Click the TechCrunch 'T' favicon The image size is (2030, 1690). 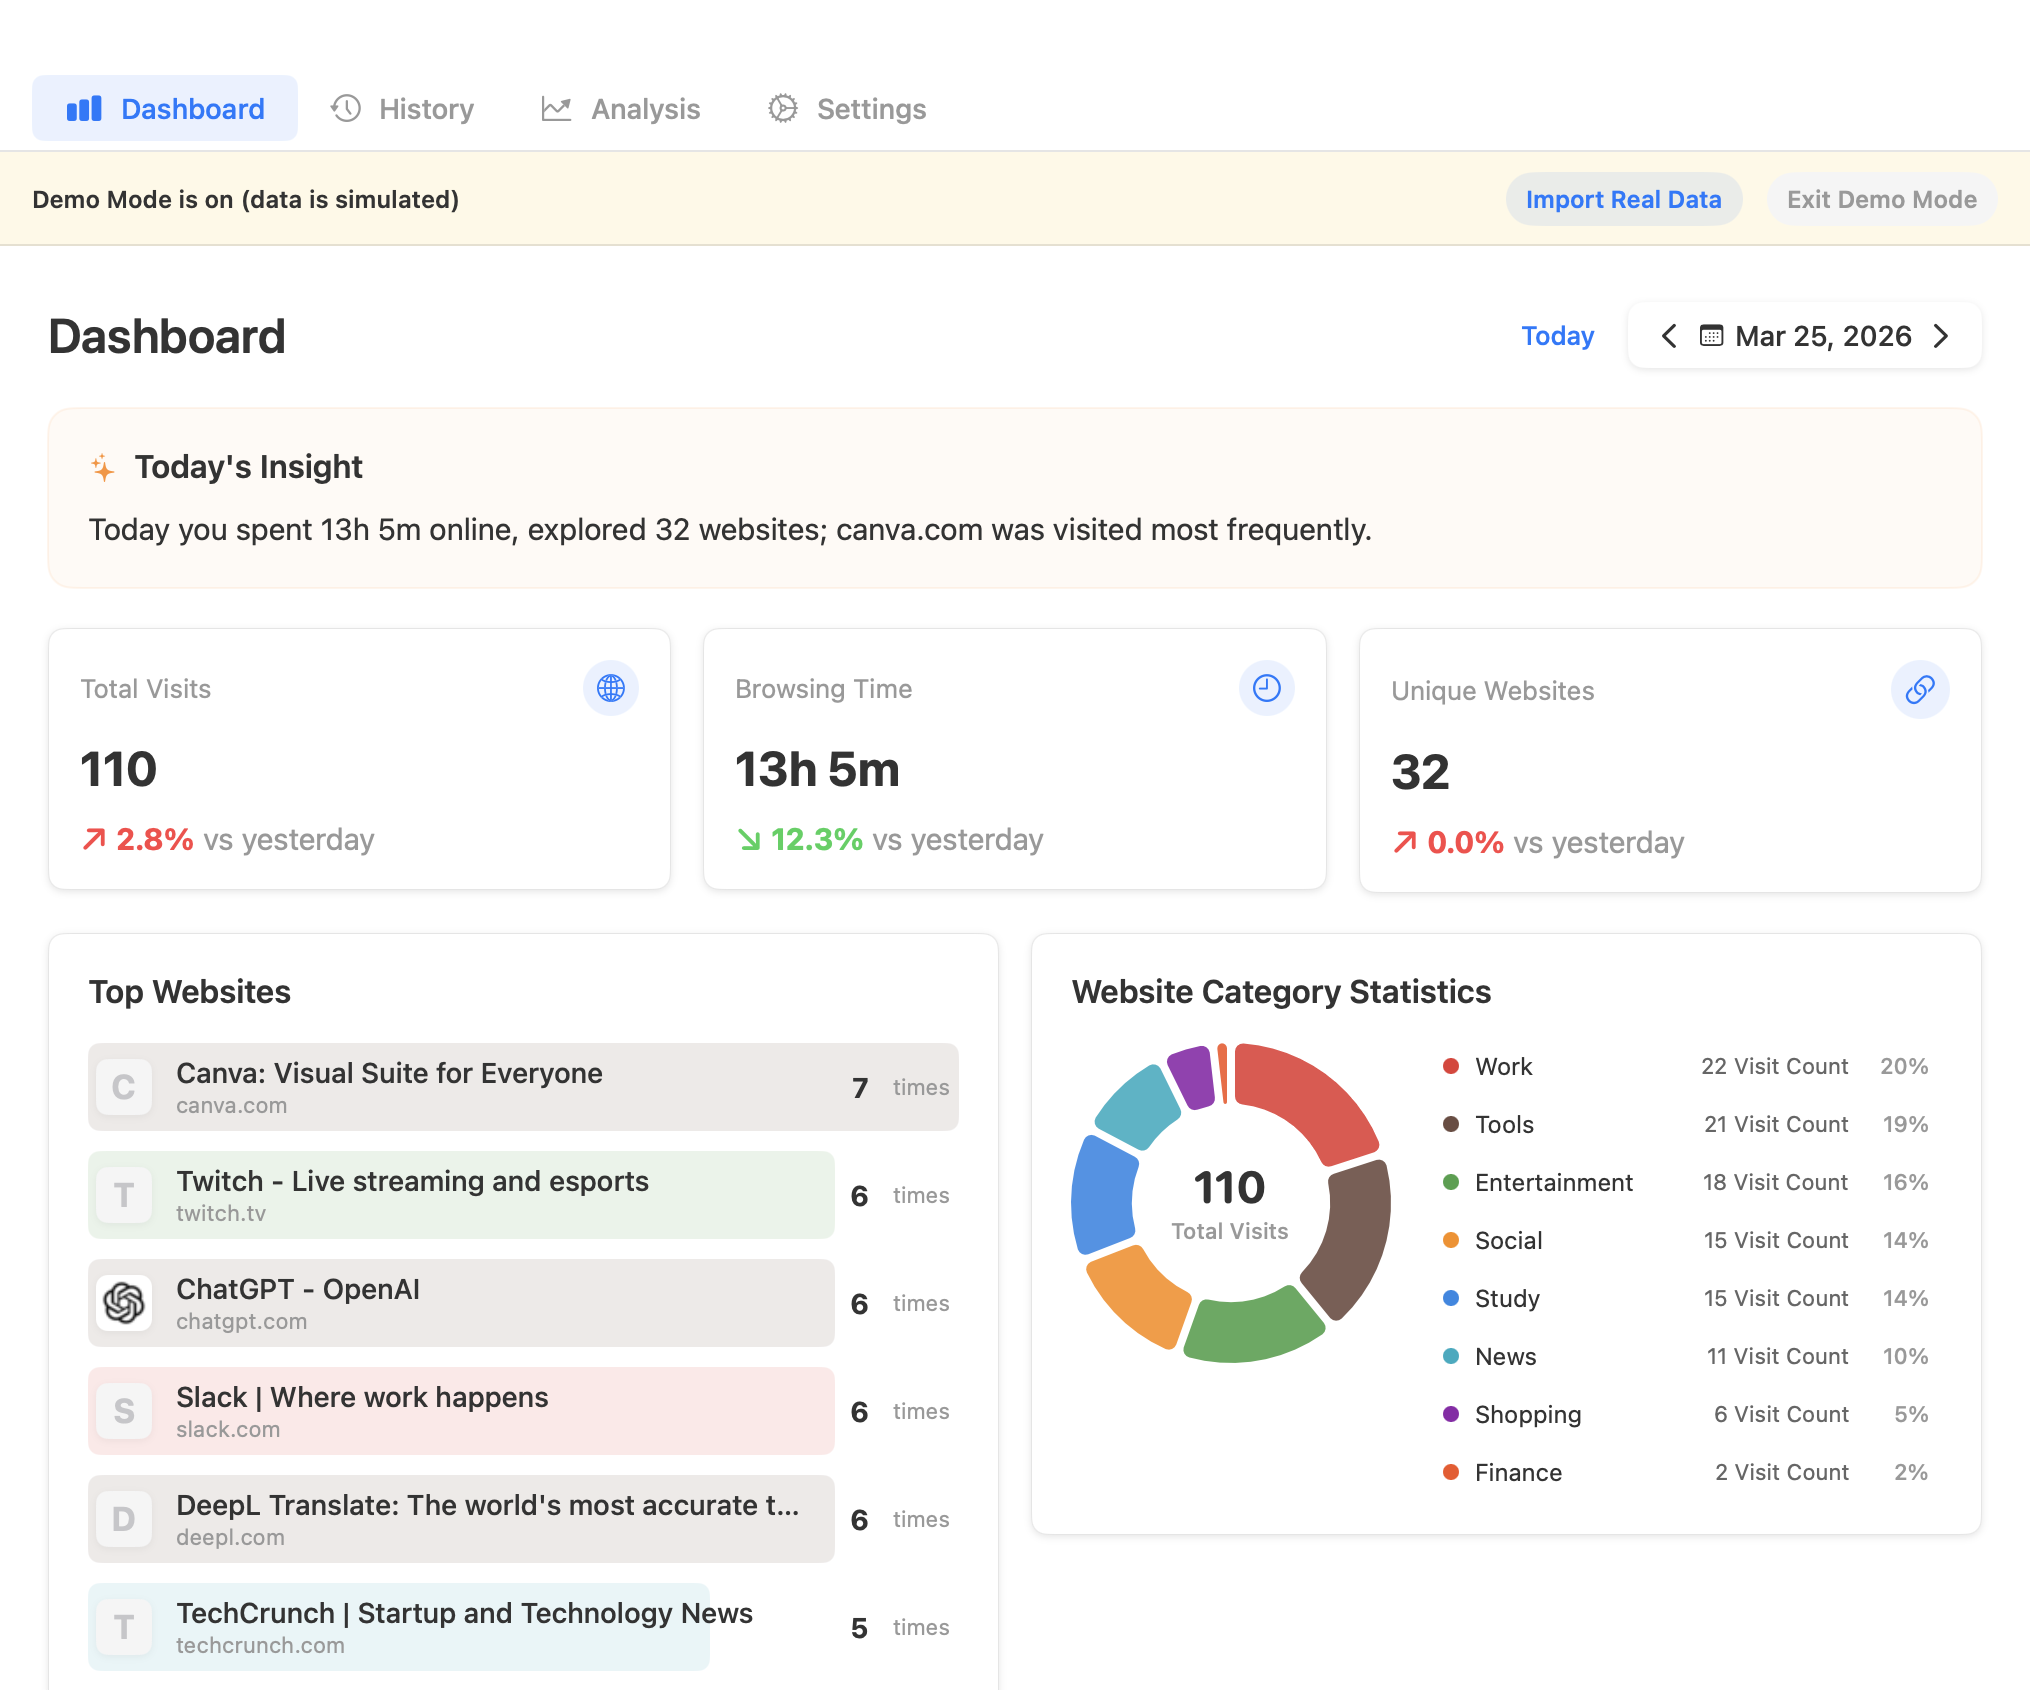[x=124, y=1627]
